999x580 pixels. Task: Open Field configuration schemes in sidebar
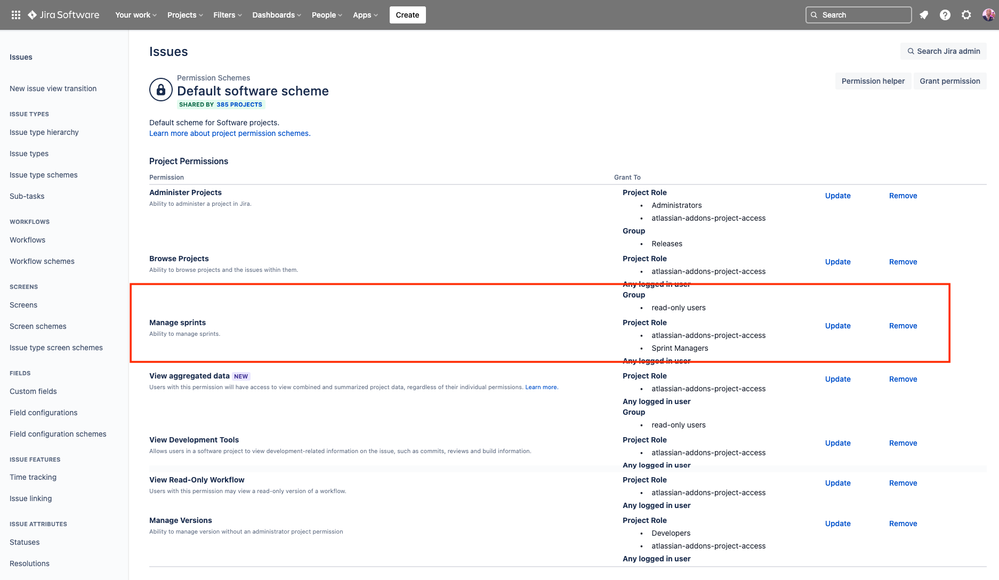(x=58, y=434)
